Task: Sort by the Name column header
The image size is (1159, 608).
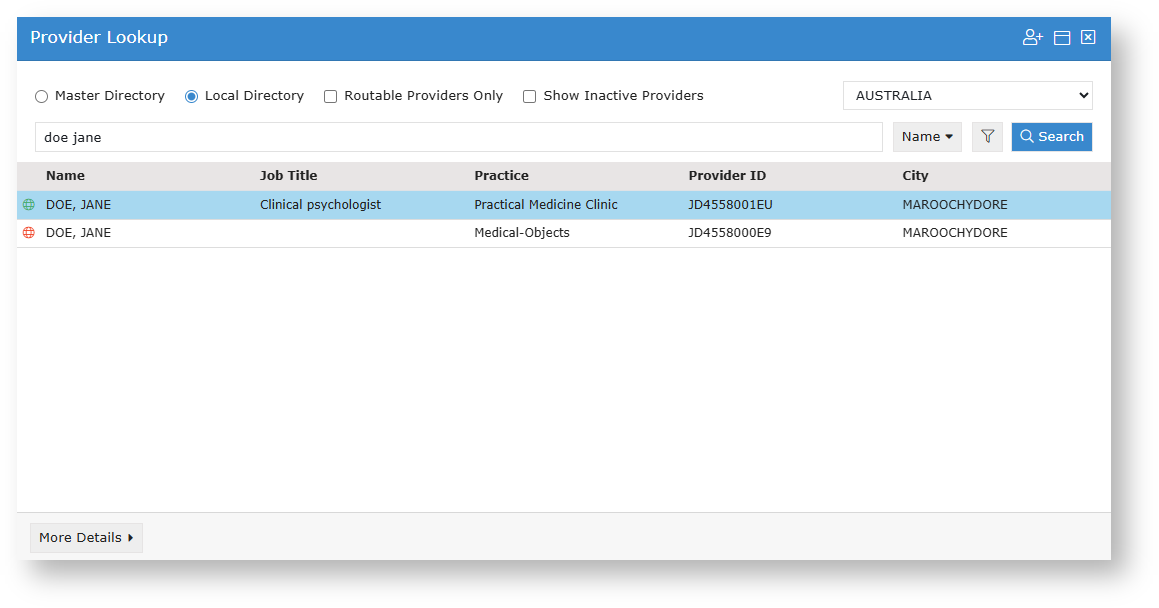Action: (66, 176)
